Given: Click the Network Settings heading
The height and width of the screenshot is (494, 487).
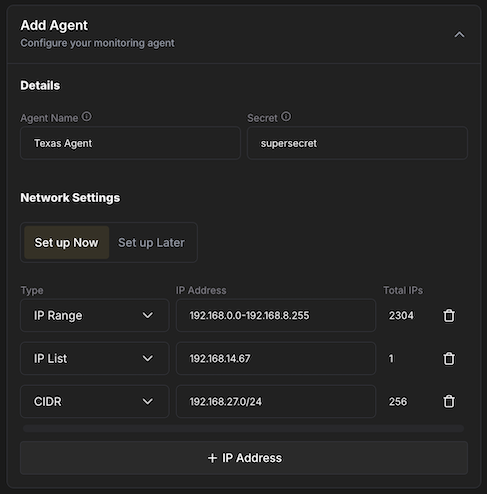Looking at the screenshot, I should 70,198.
